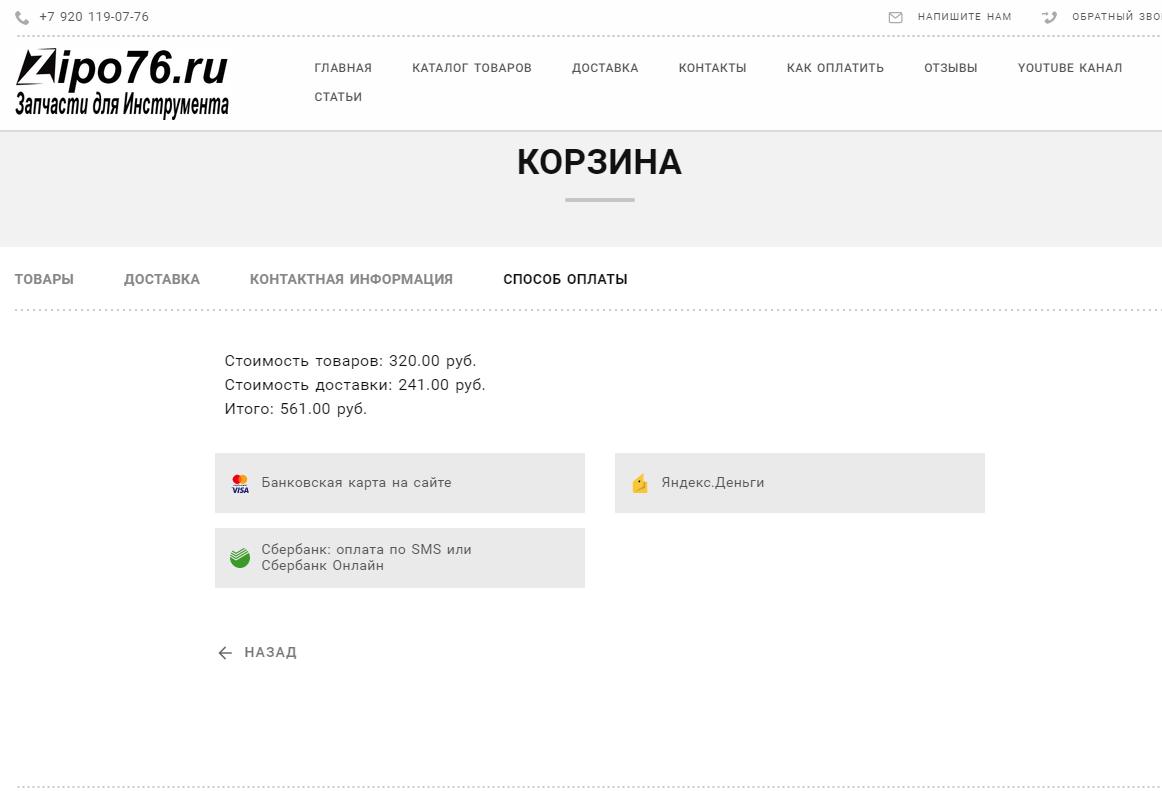Viewport: 1162px width, 791px height.
Task: Open КАТАЛОГ ТОВАРОВ from the main menu
Action: (x=471, y=67)
